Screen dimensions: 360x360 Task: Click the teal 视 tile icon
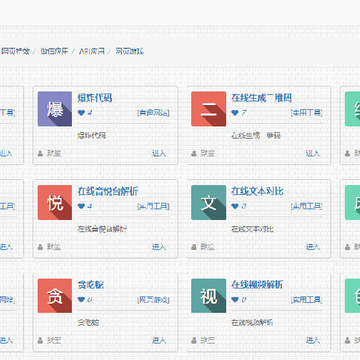point(208,296)
